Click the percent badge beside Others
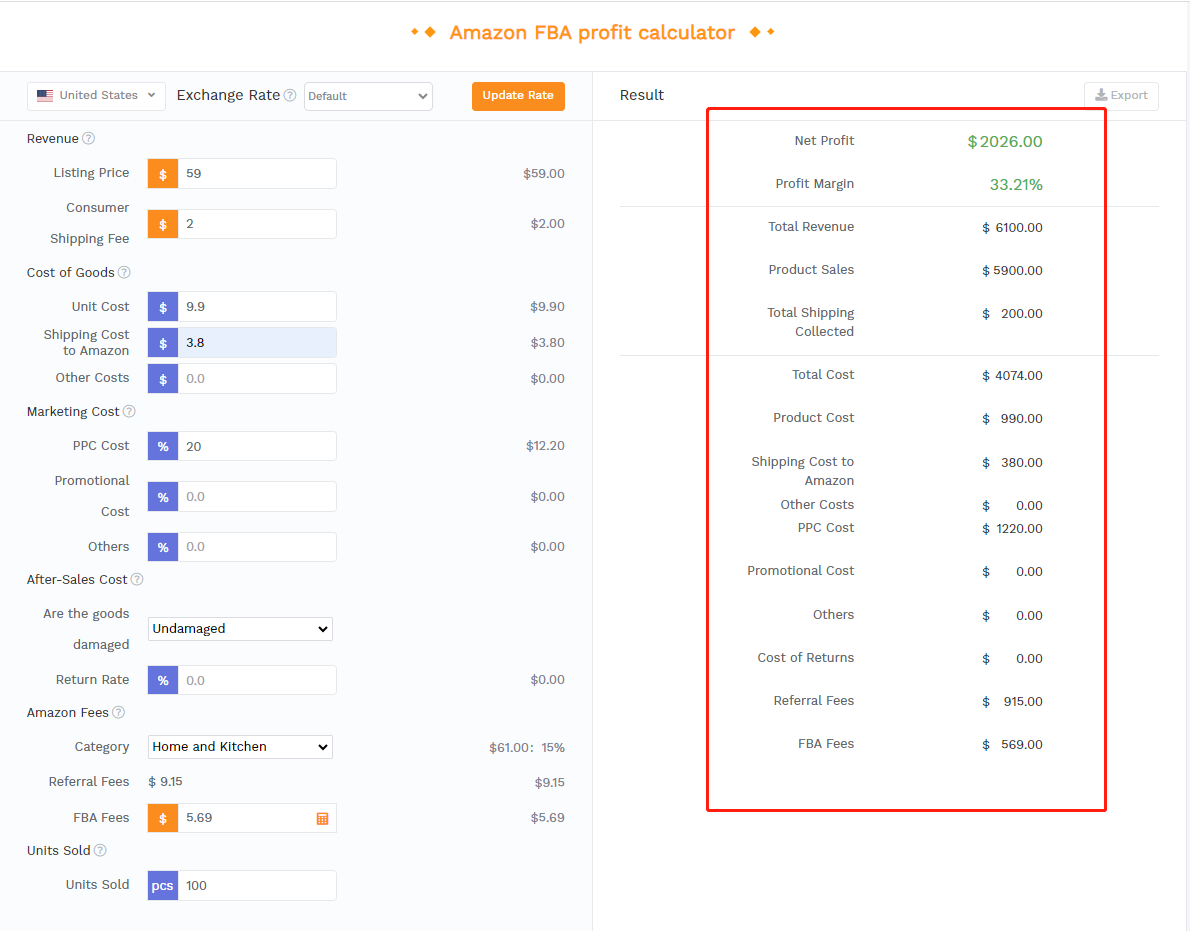1190x931 pixels. coord(162,547)
